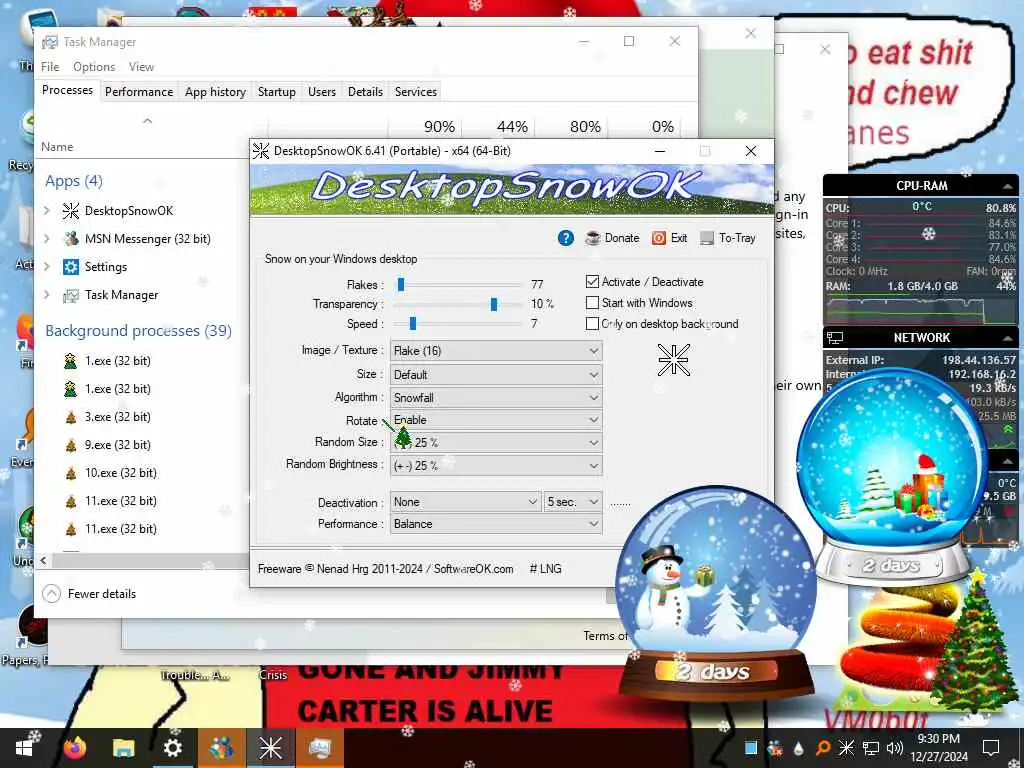
Task: Open the Settings gear on the taskbar
Action: point(172,748)
